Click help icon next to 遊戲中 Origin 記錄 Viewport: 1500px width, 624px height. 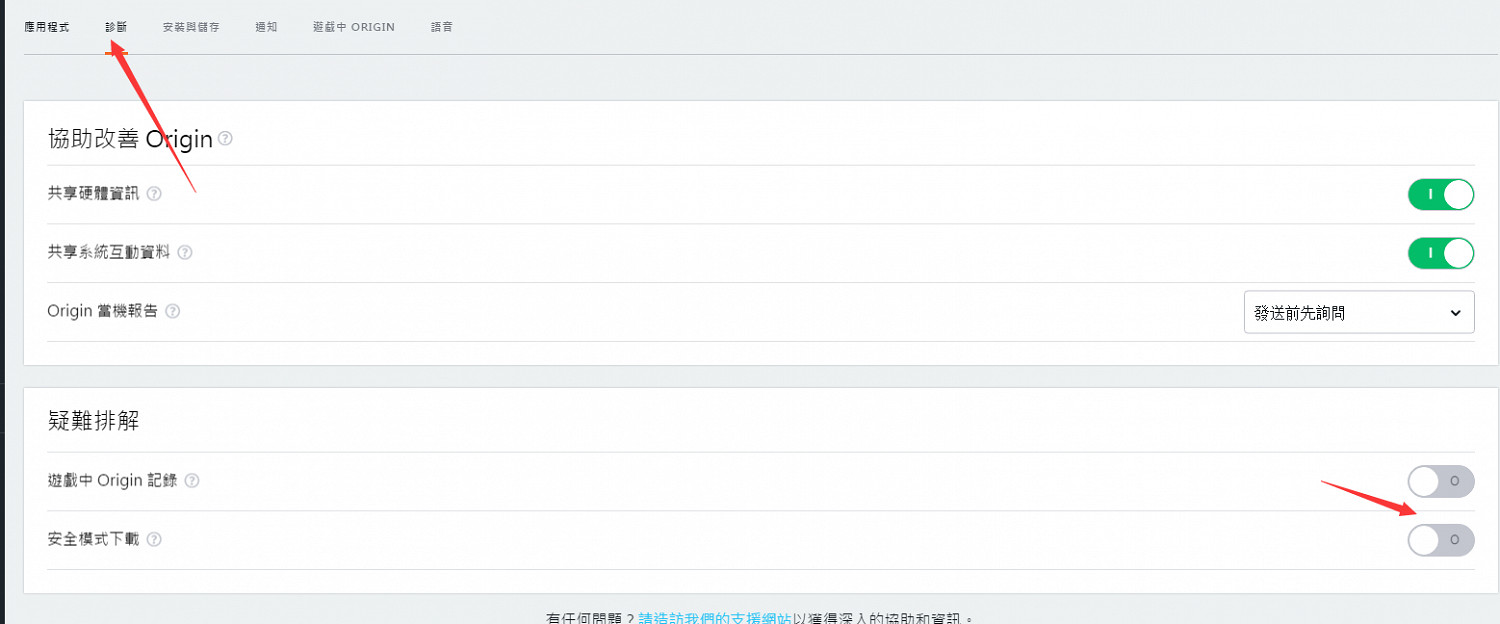click(192, 481)
